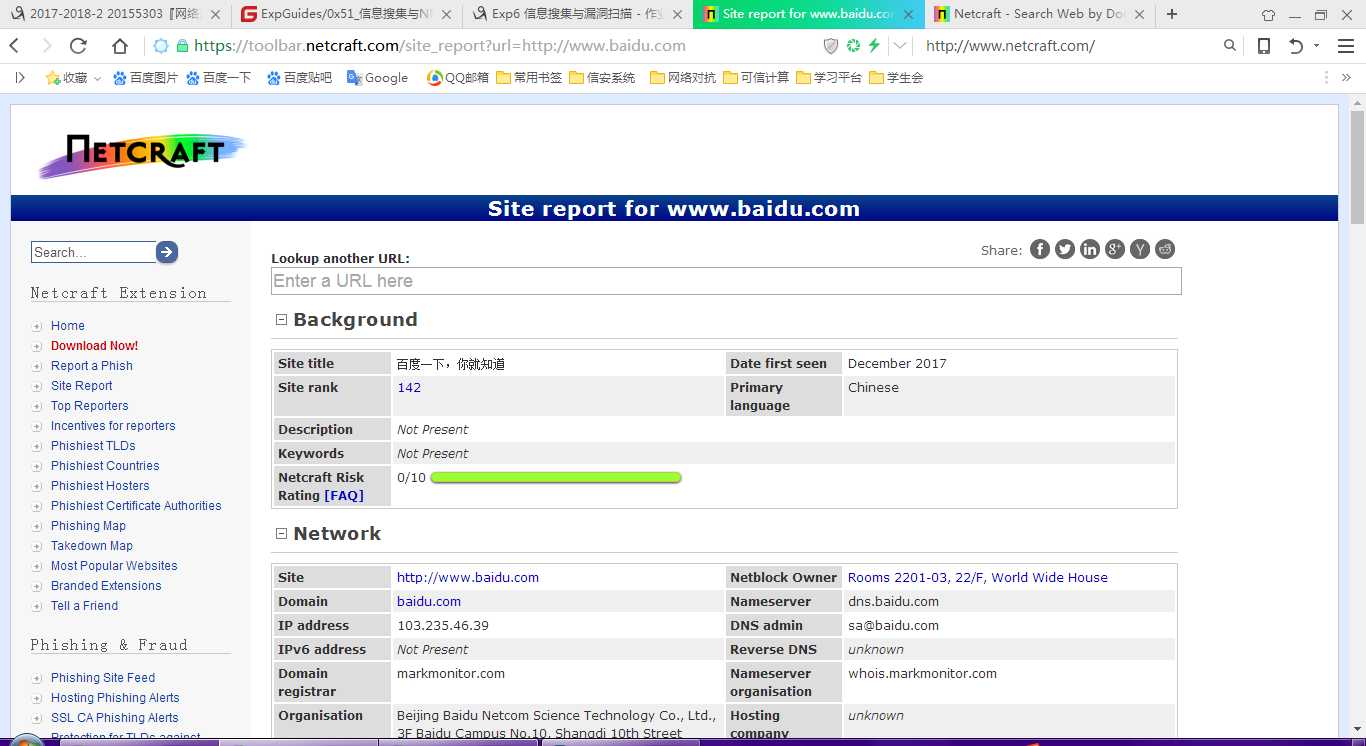Viewport: 1366px width, 746px height.
Task: Share report on Reddit
Action: coord(1165,249)
